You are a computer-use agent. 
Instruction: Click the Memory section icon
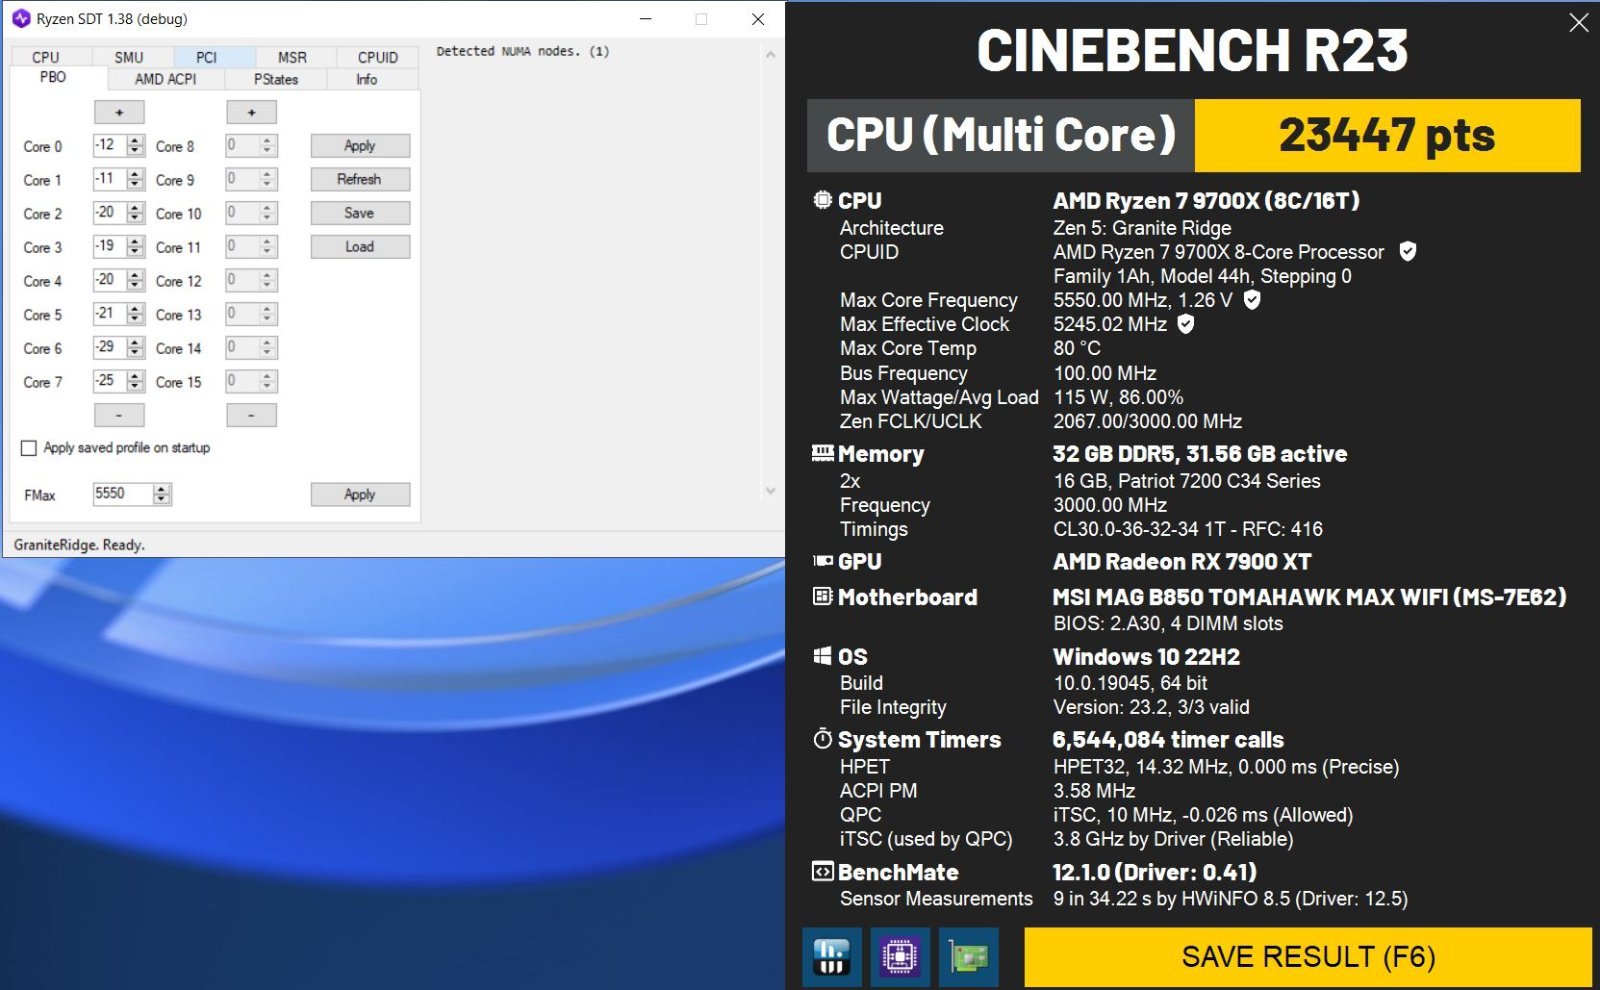coord(822,453)
